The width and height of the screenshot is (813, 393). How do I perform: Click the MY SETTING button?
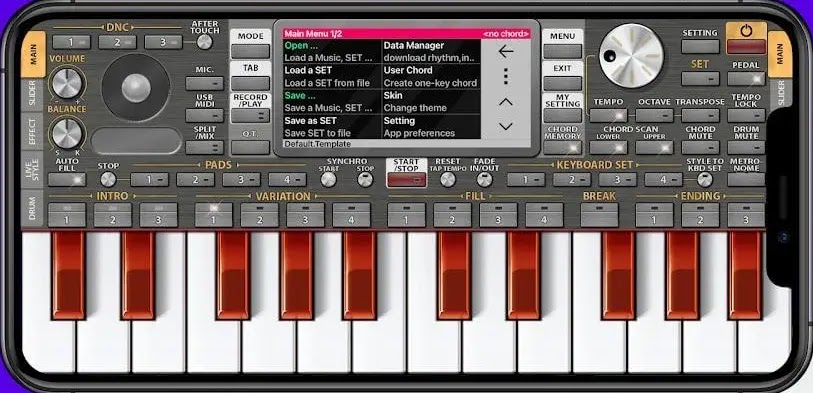563,115
